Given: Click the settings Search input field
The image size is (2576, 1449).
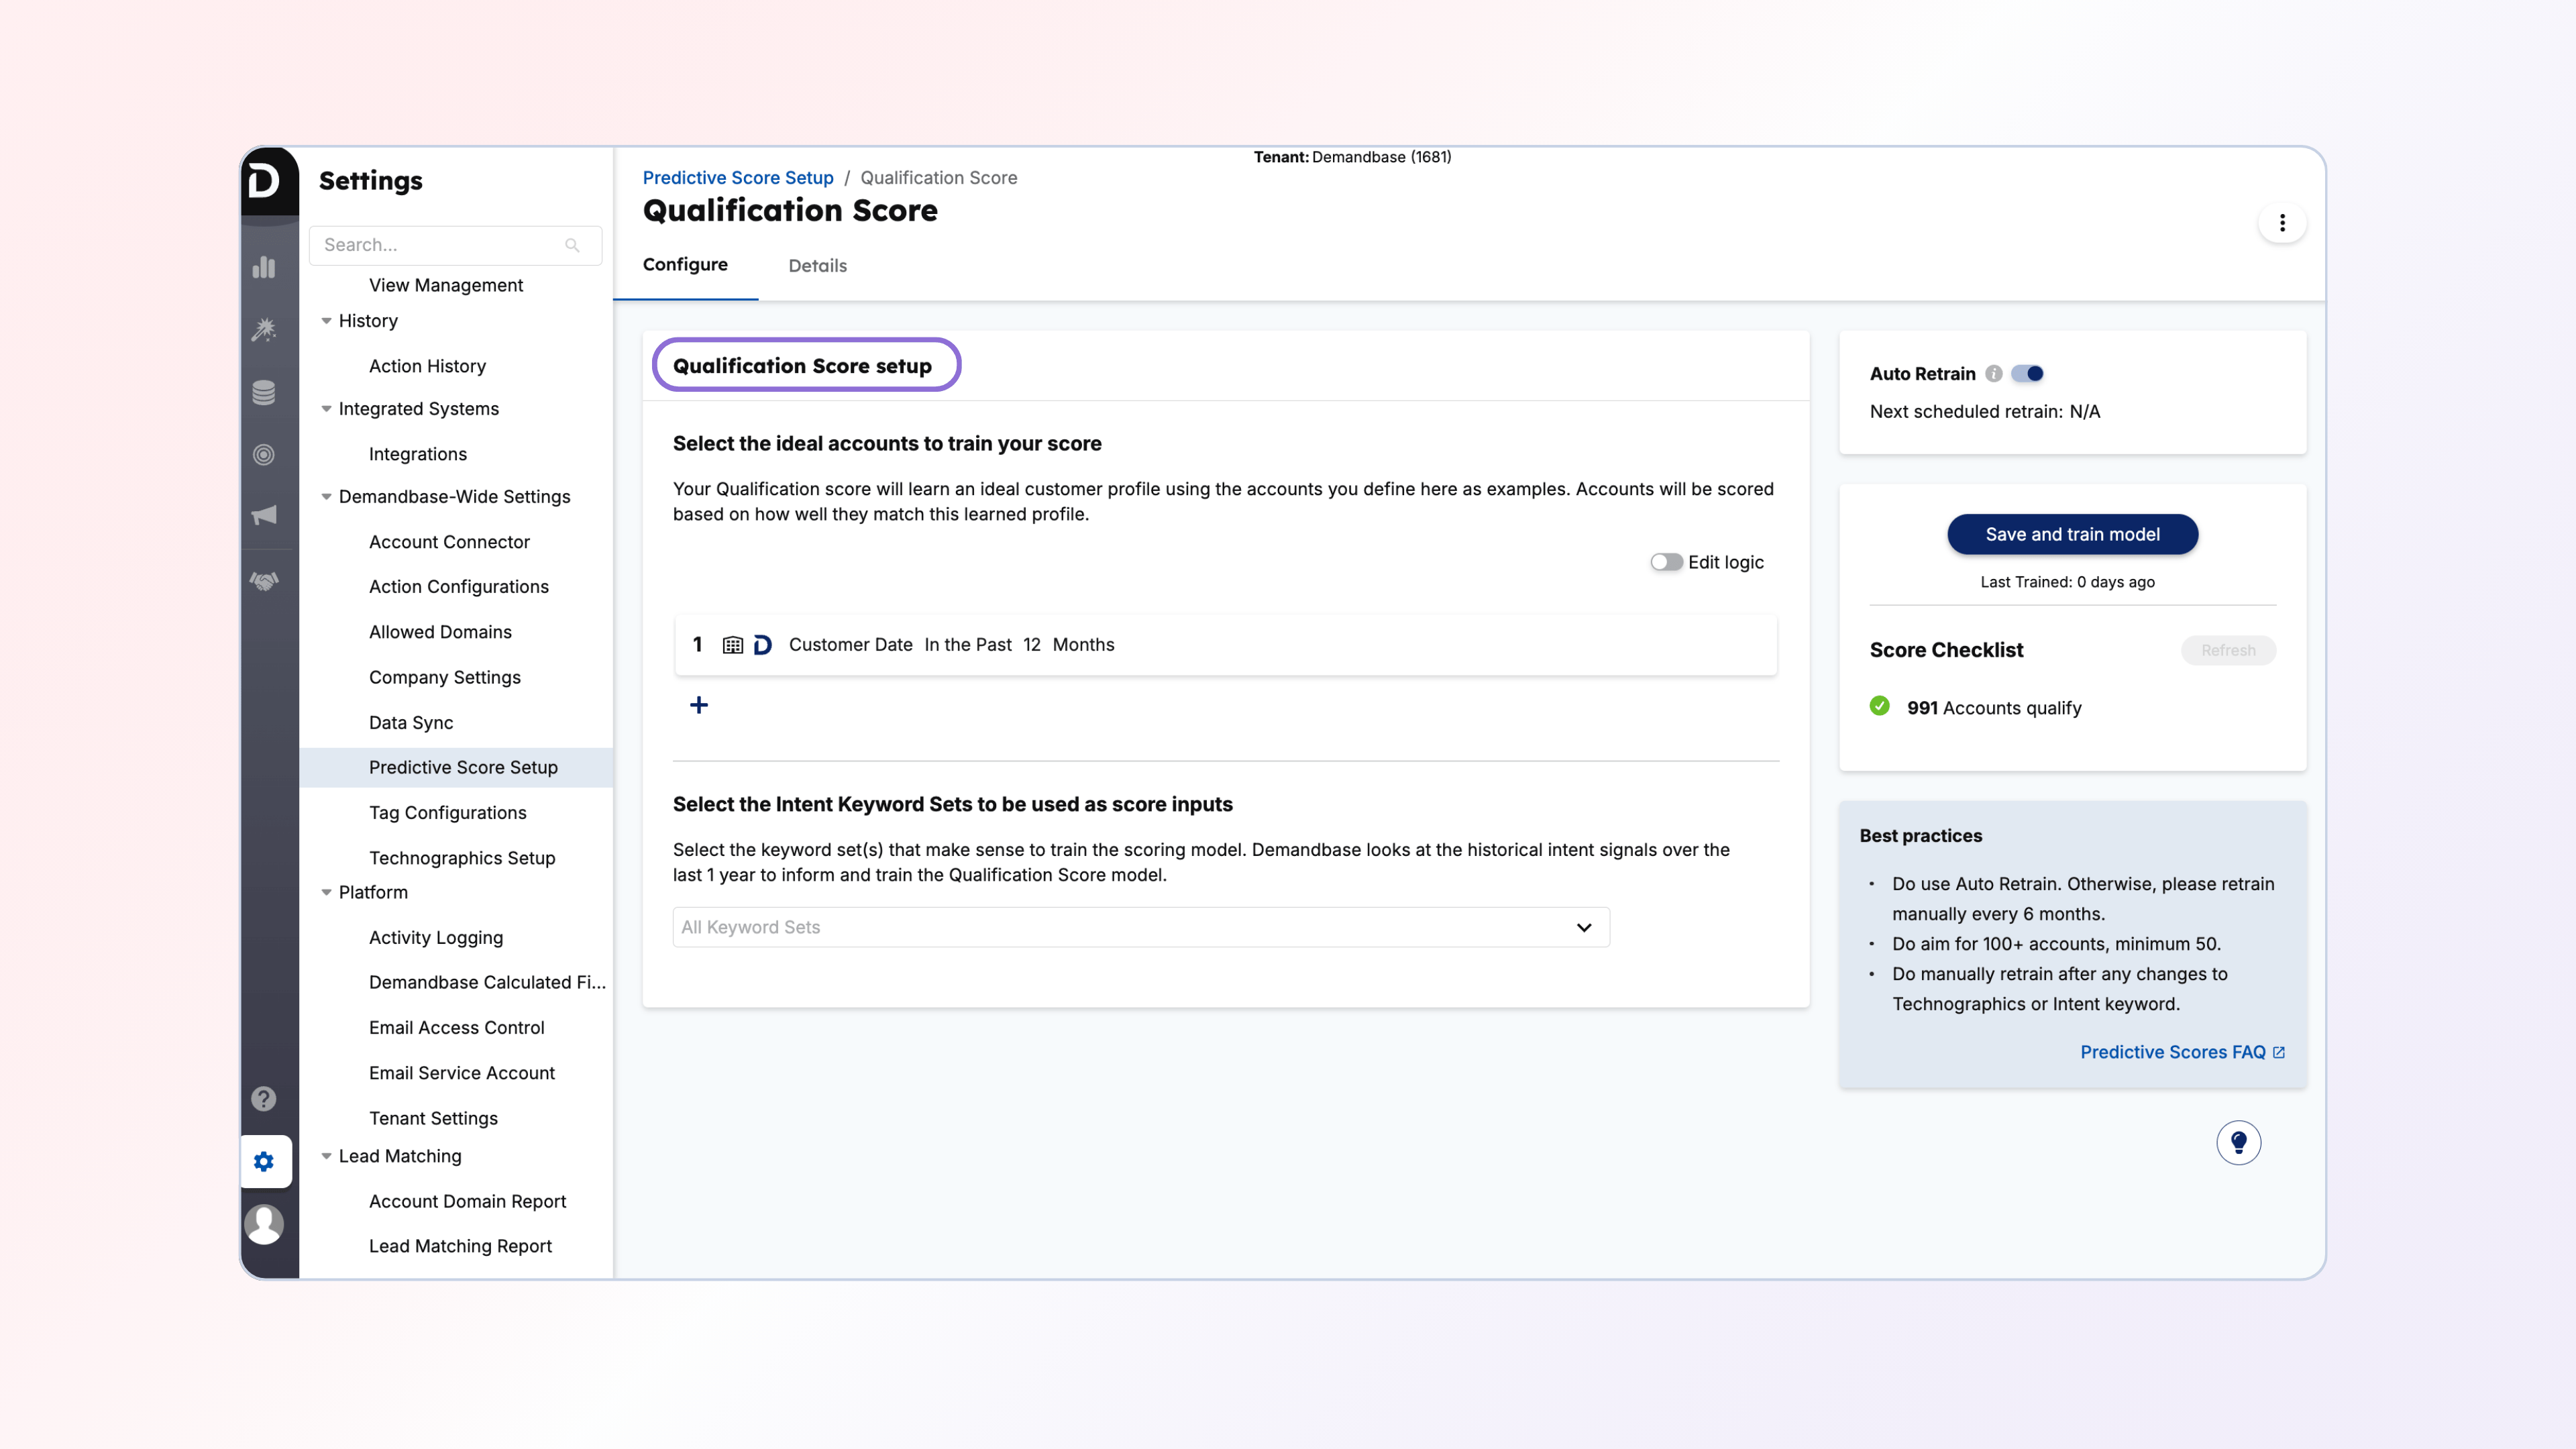Looking at the screenshot, I should [440, 245].
